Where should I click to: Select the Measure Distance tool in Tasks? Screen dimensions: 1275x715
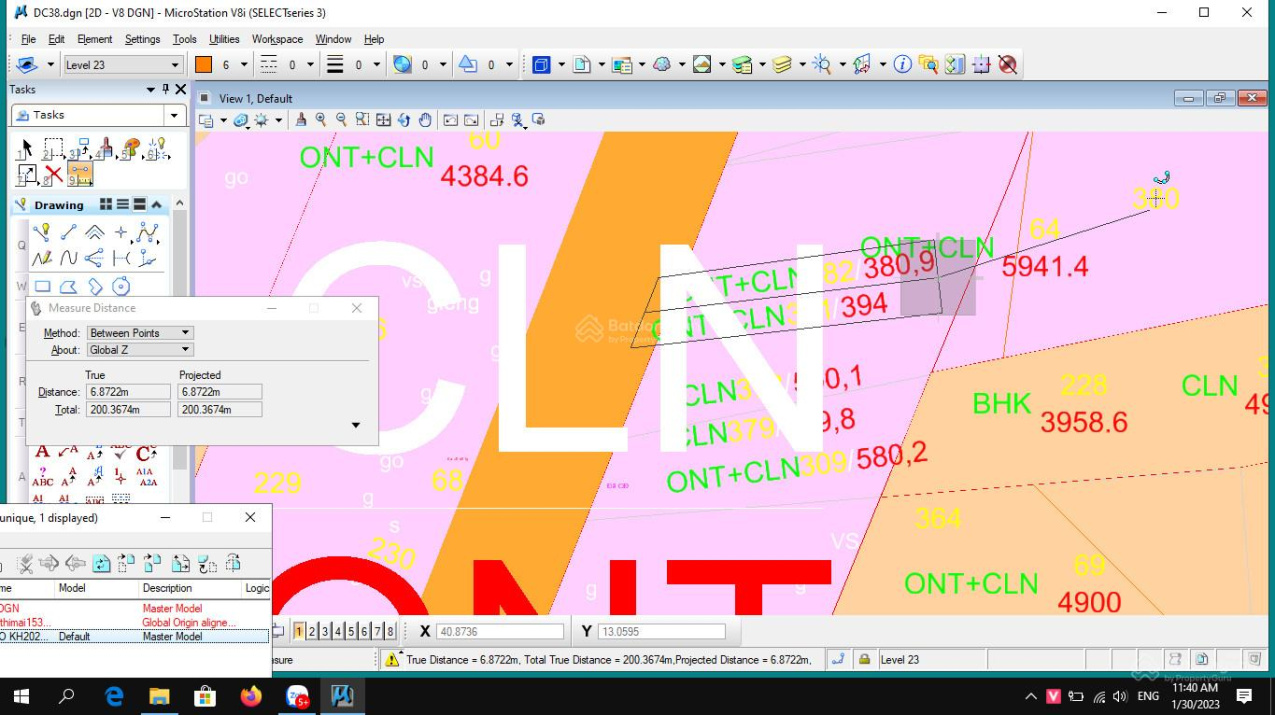[x=80, y=174]
